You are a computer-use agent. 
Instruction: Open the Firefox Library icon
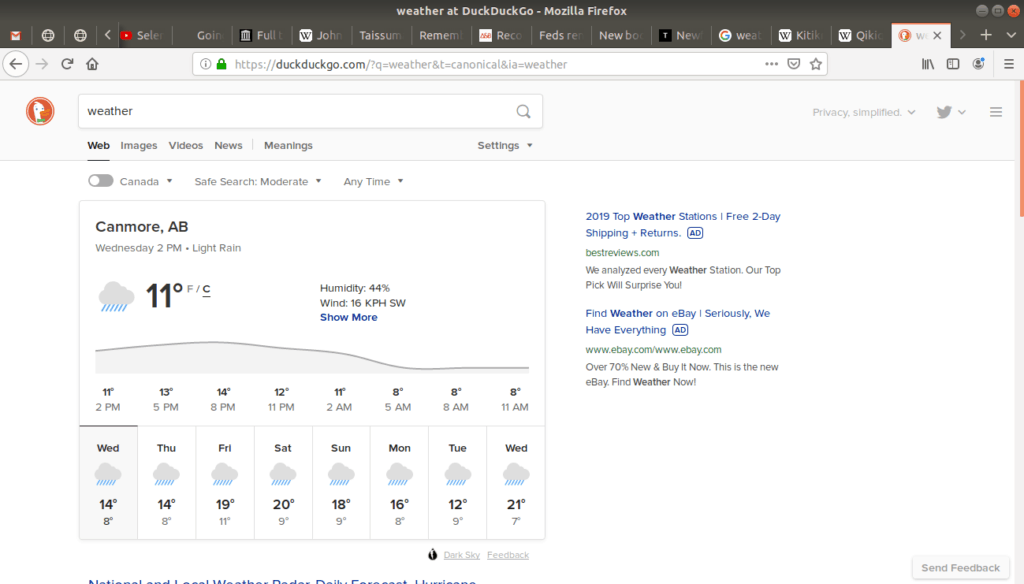click(927, 64)
